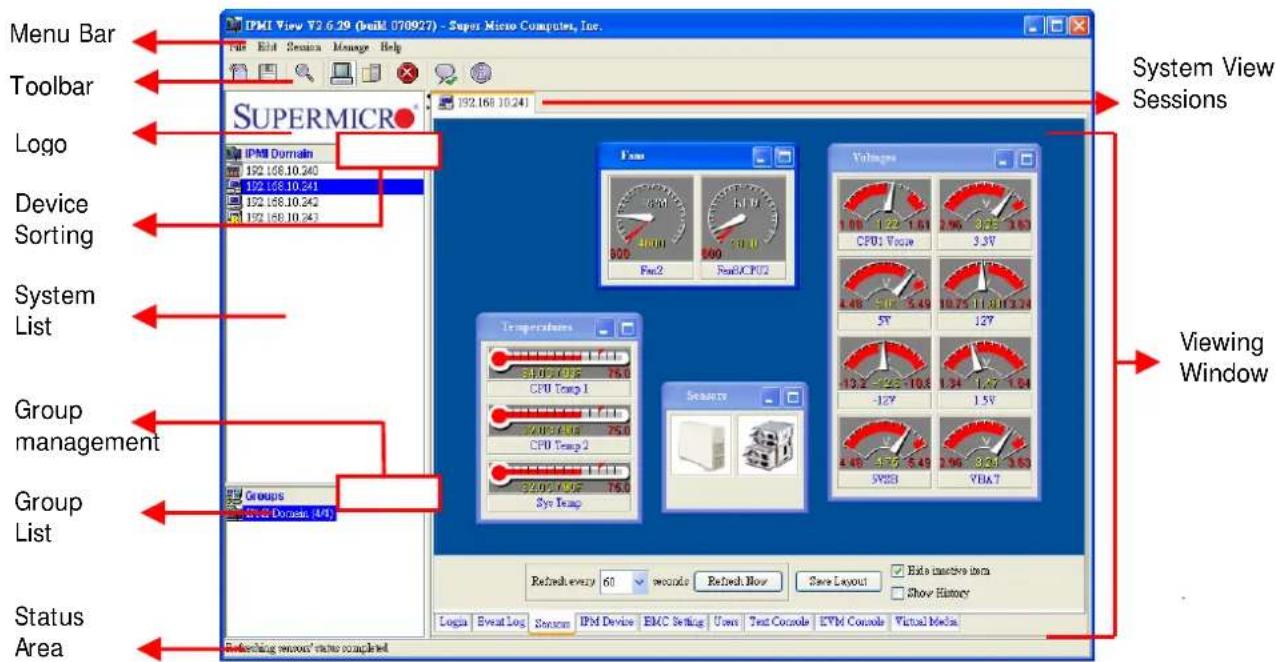Click the magnifying glass search toolbar icon
The image size is (1276, 662).
(304, 73)
